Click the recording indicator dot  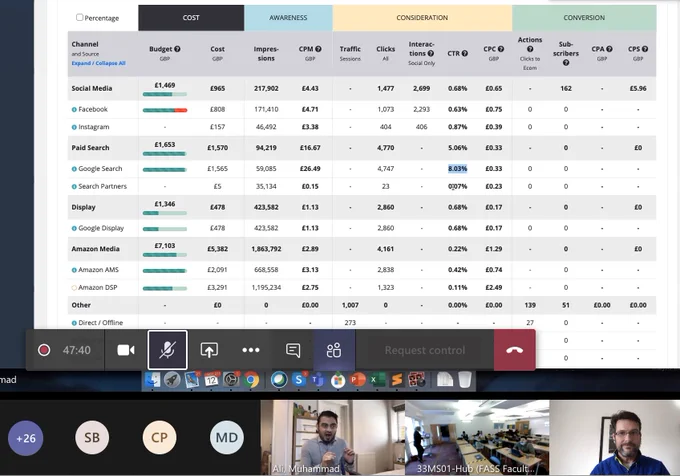[x=44, y=350]
